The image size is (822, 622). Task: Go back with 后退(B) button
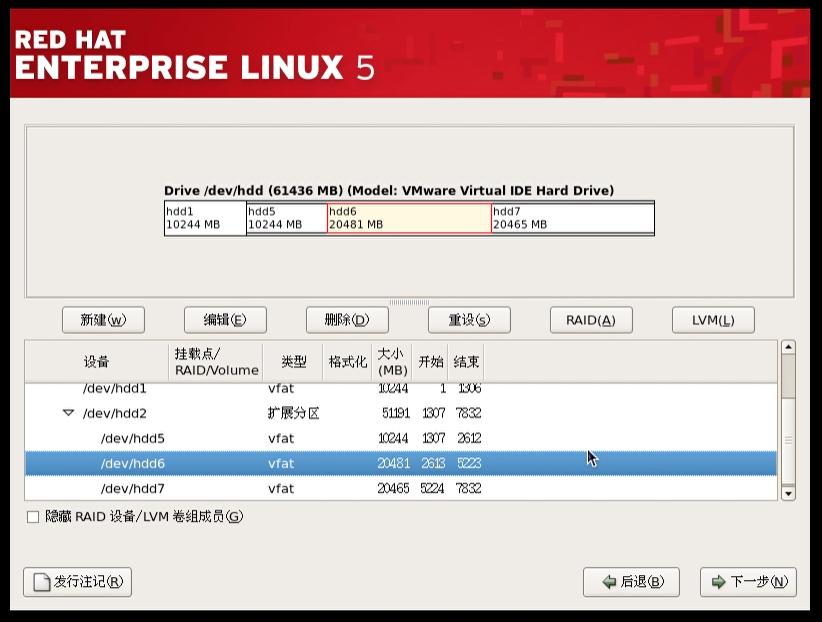coord(631,582)
